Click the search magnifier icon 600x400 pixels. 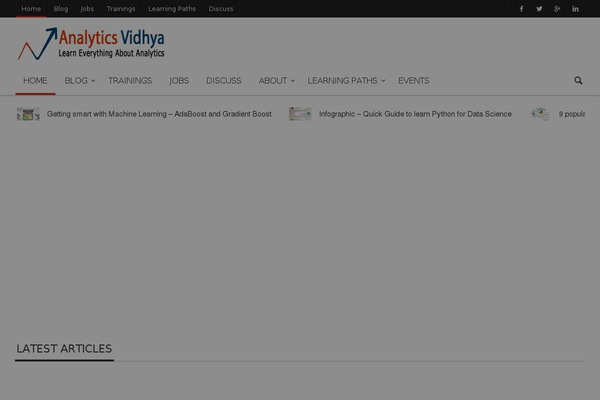coord(578,80)
